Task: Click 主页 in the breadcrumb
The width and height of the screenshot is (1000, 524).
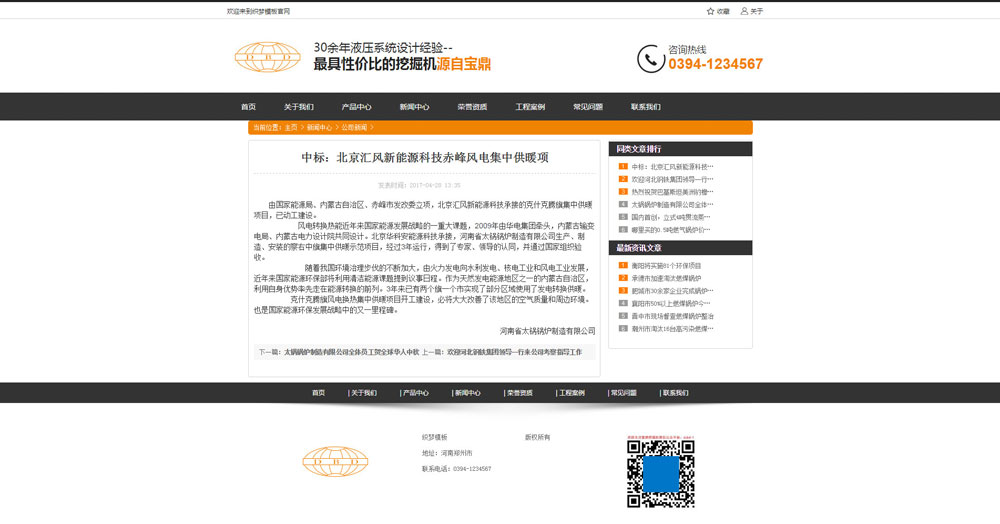Action: click(x=291, y=127)
